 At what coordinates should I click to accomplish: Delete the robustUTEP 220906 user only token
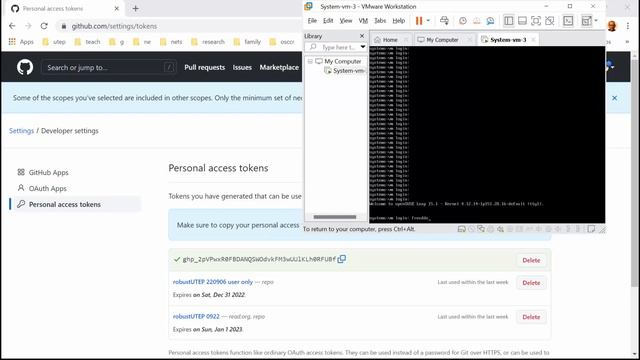click(531, 282)
